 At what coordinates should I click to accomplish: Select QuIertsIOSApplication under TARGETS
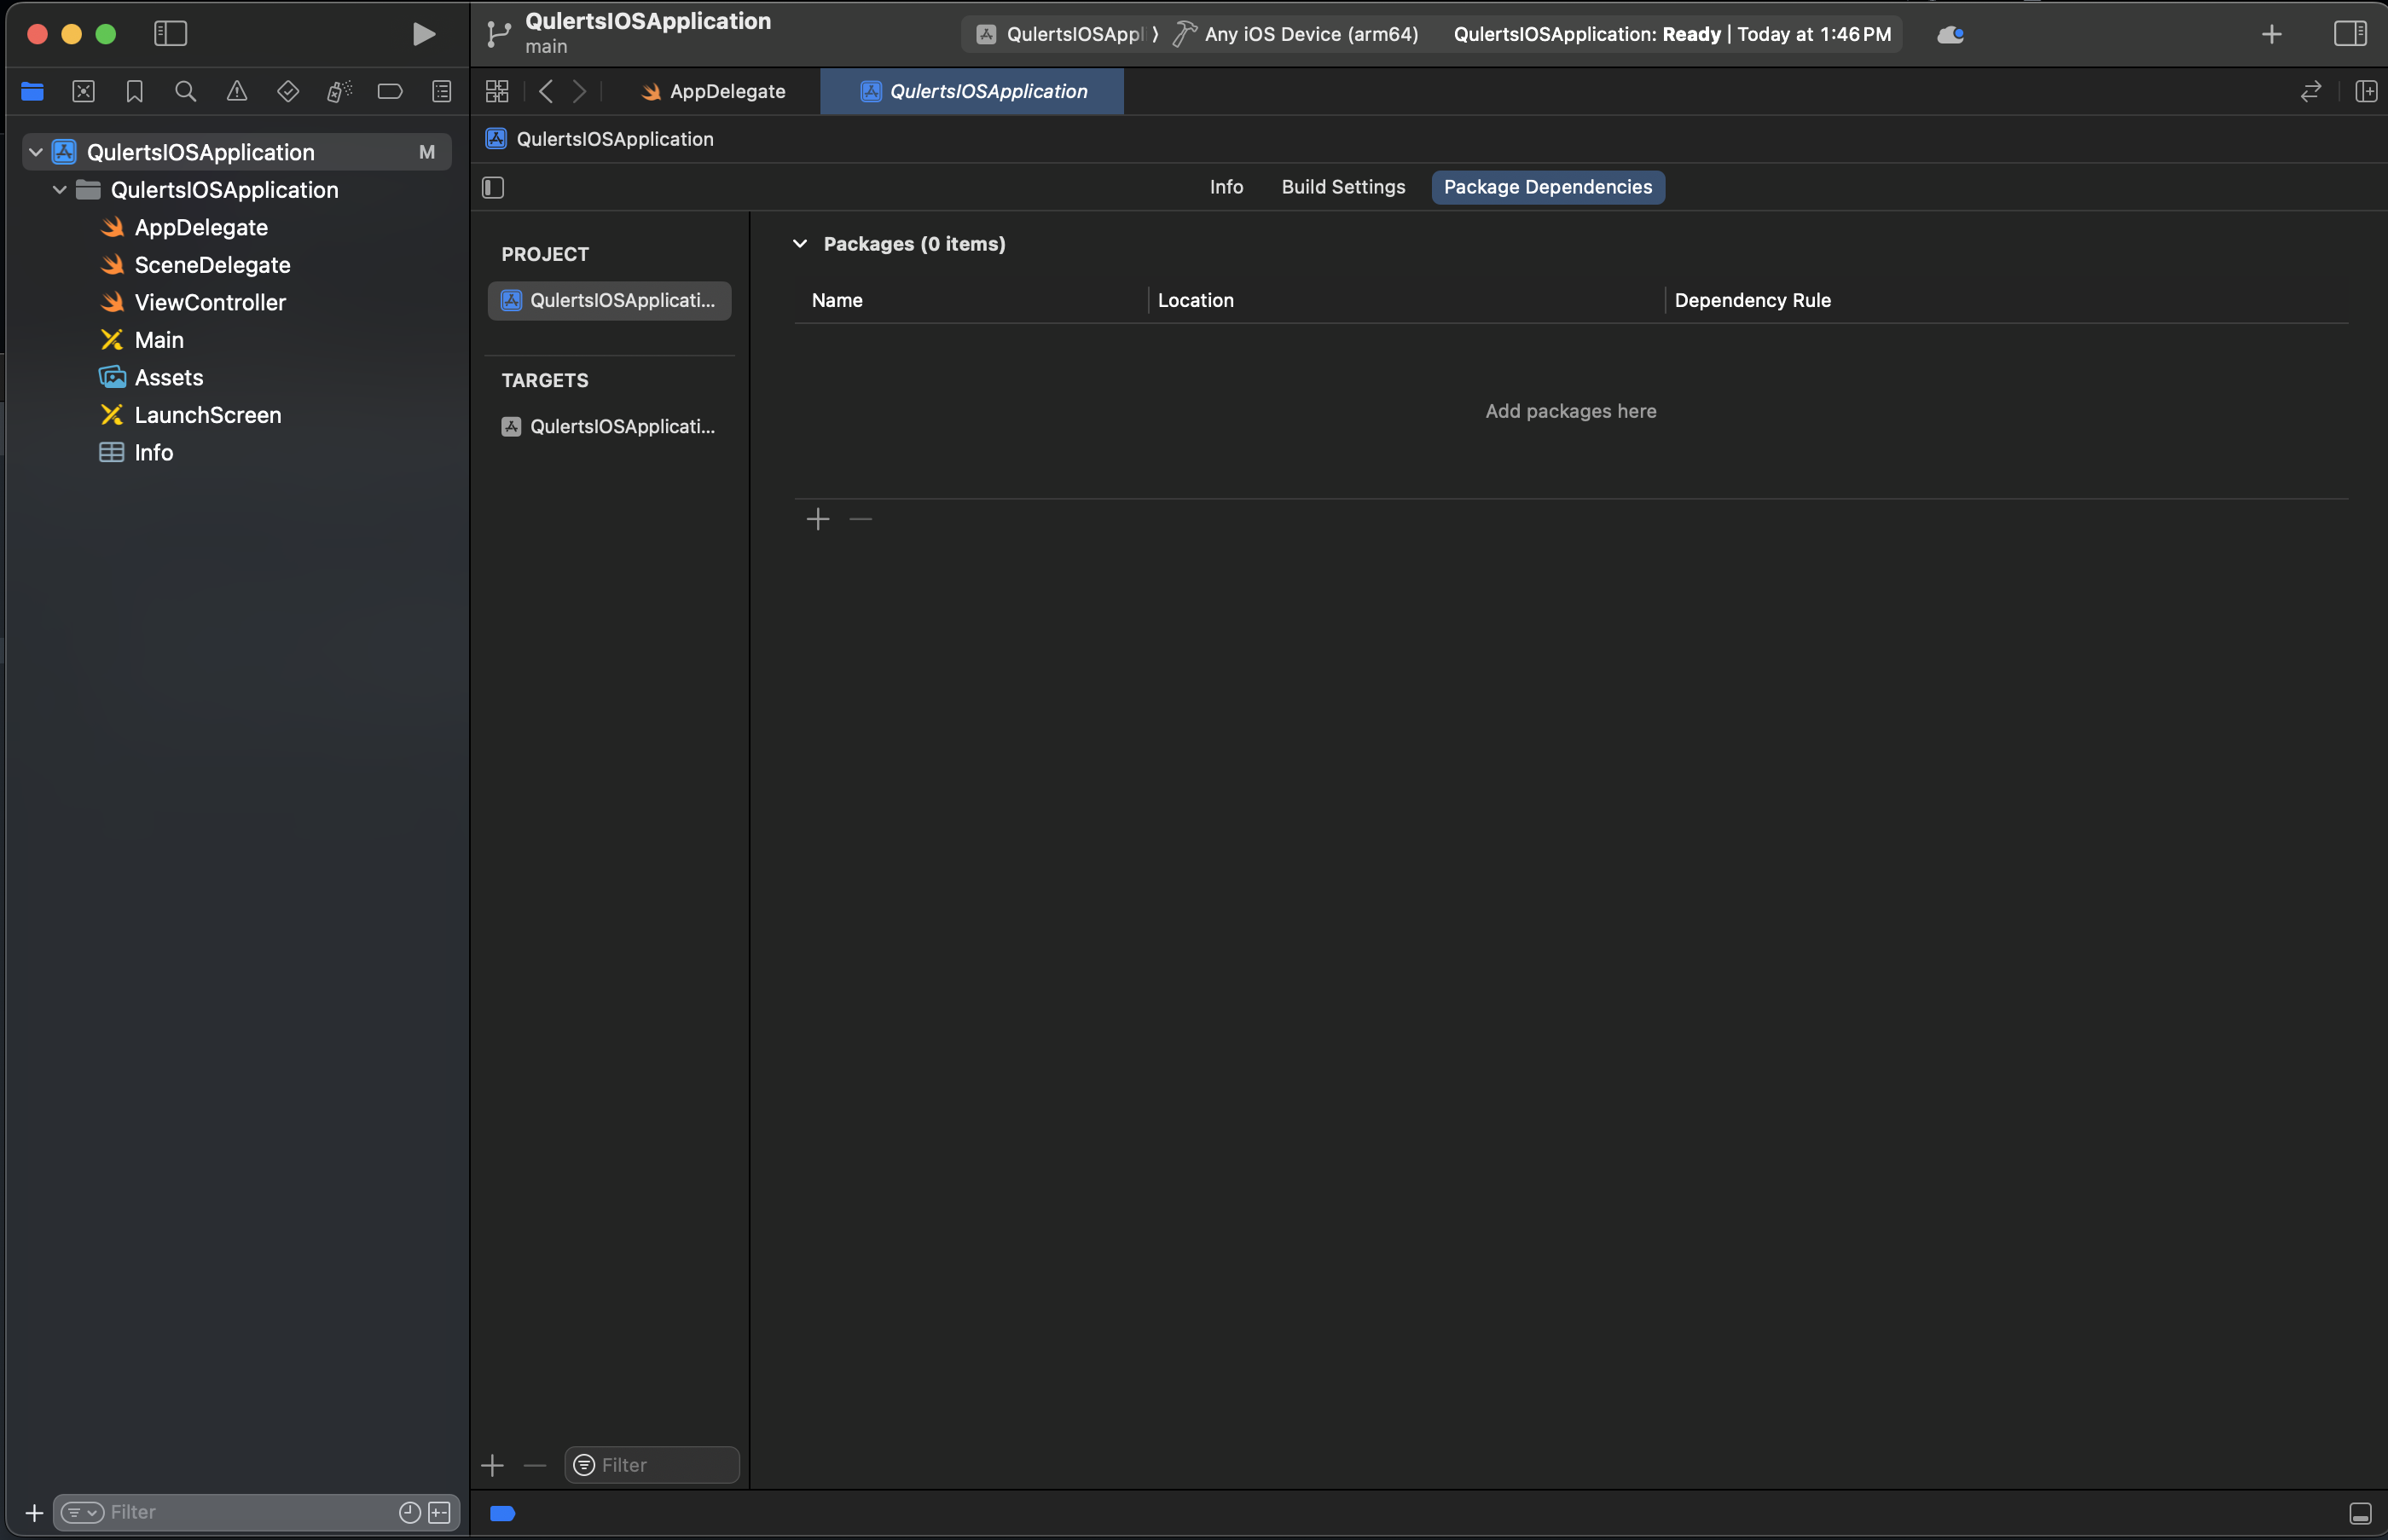click(609, 427)
